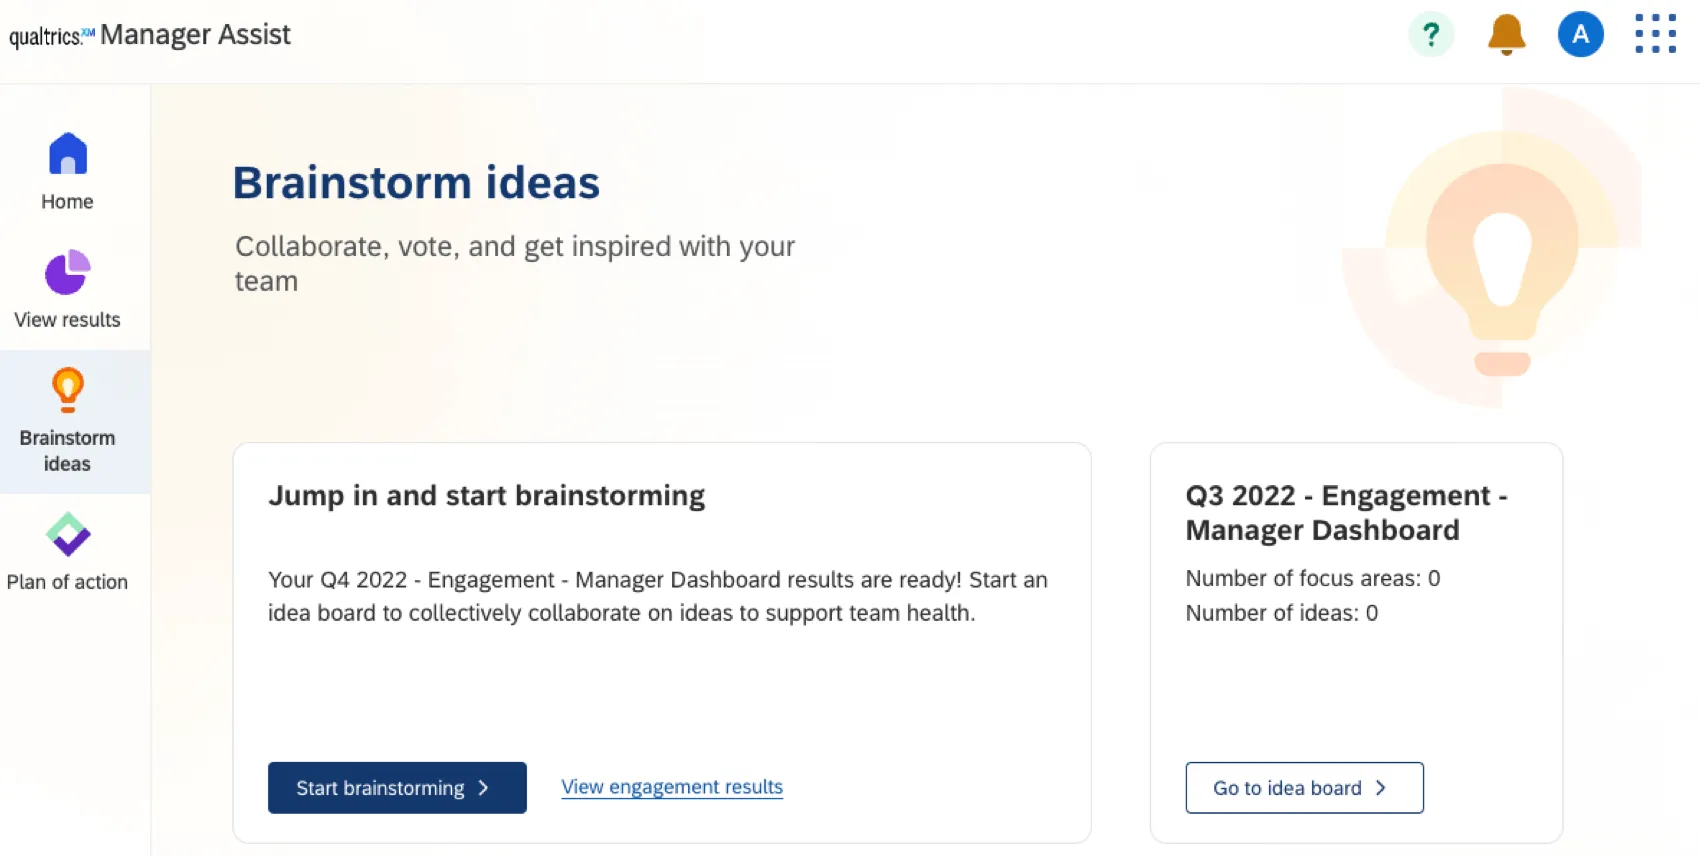
Task: Check notifications via the bell icon
Action: point(1505,34)
